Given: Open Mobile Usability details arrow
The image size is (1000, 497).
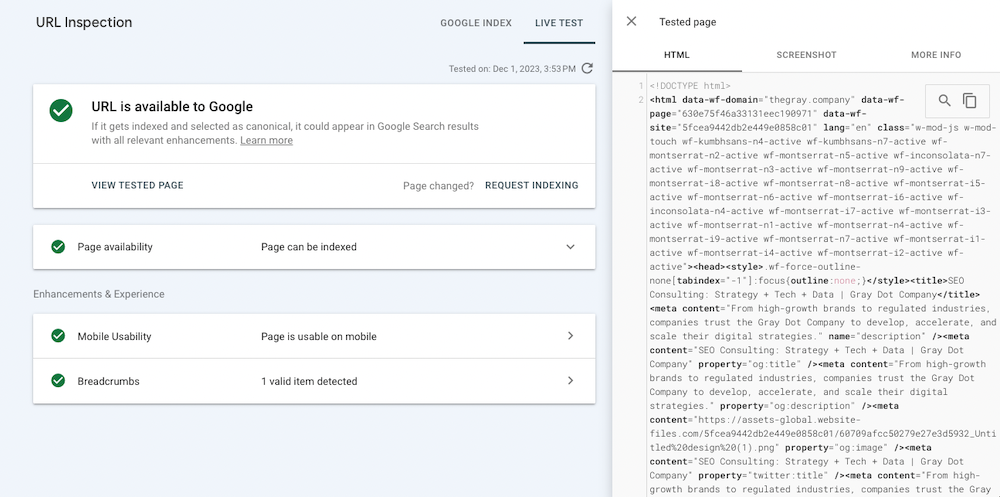Looking at the screenshot, I should (x=570, y=336).
